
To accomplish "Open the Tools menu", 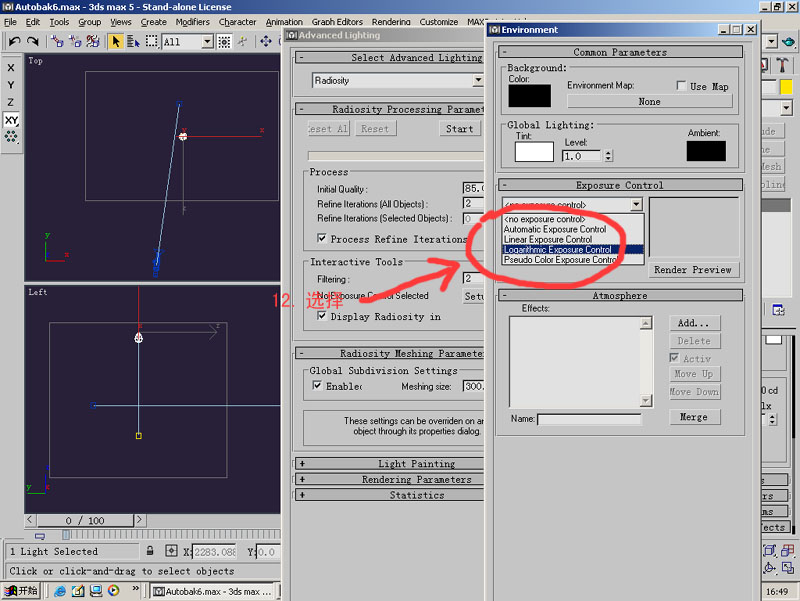I will pyautogui.click(x=59, y=22).
